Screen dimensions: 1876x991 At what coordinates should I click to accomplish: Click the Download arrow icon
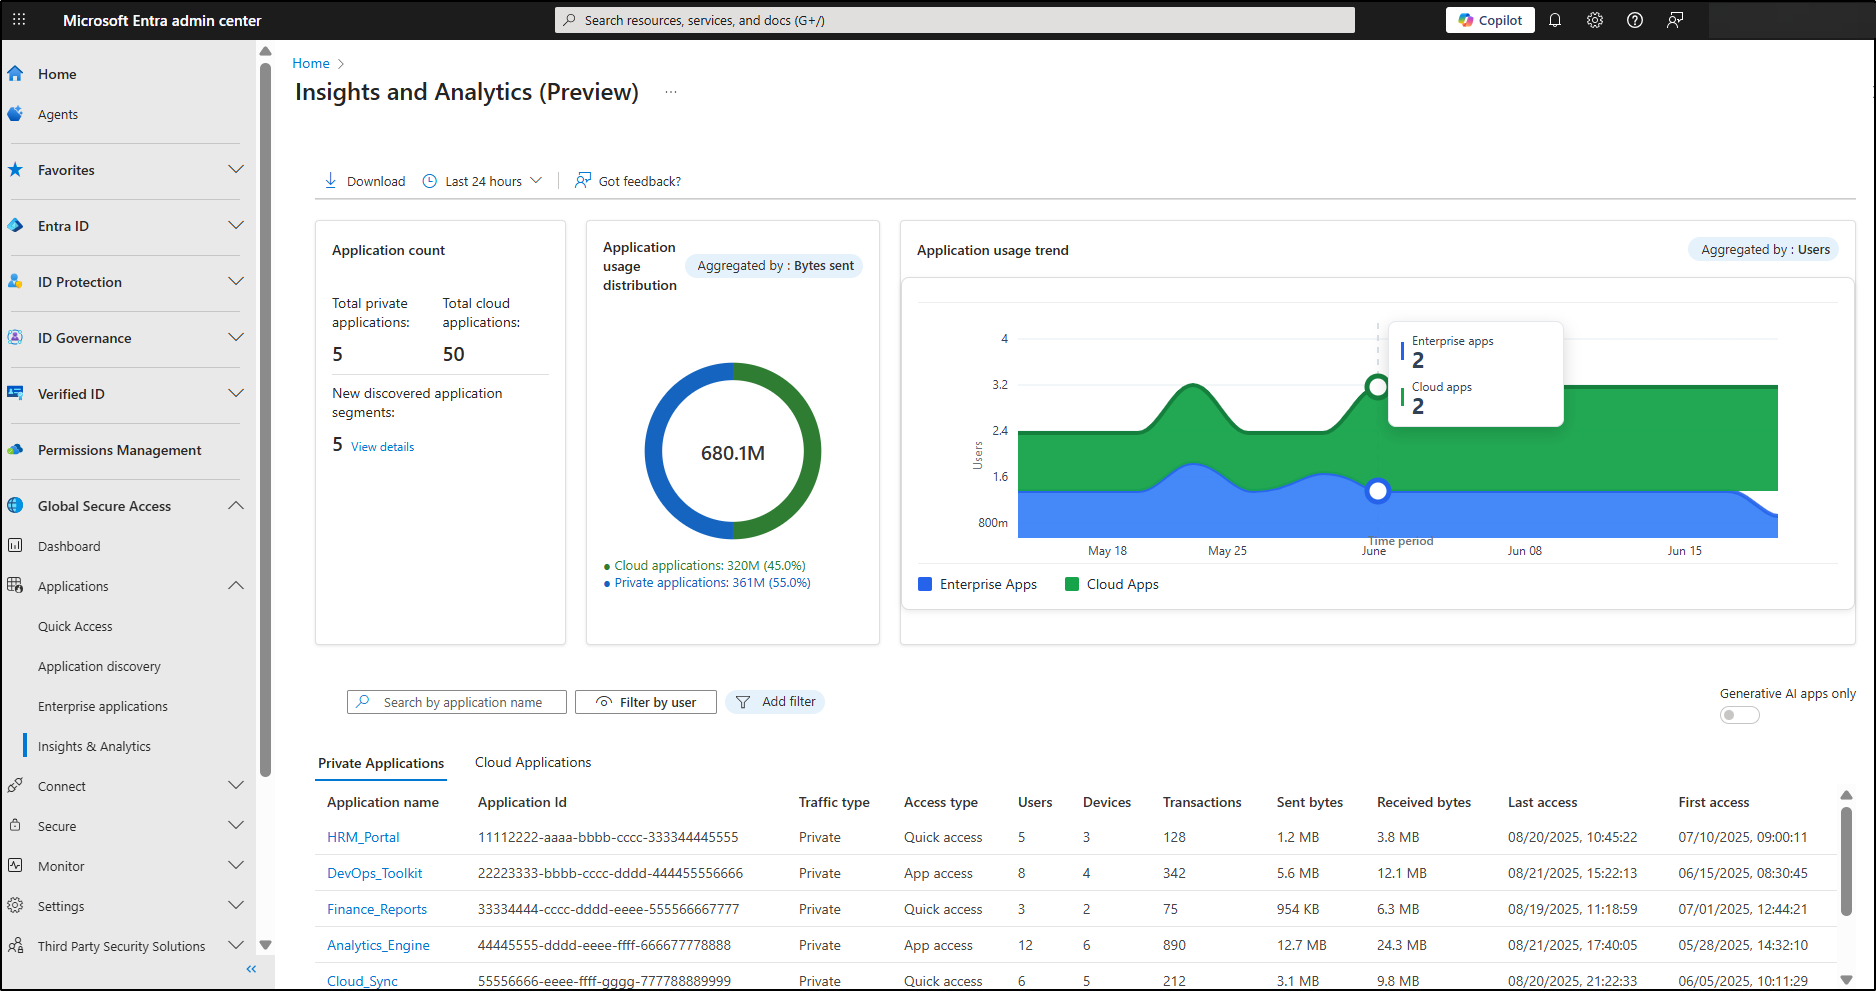click(331, 181)
